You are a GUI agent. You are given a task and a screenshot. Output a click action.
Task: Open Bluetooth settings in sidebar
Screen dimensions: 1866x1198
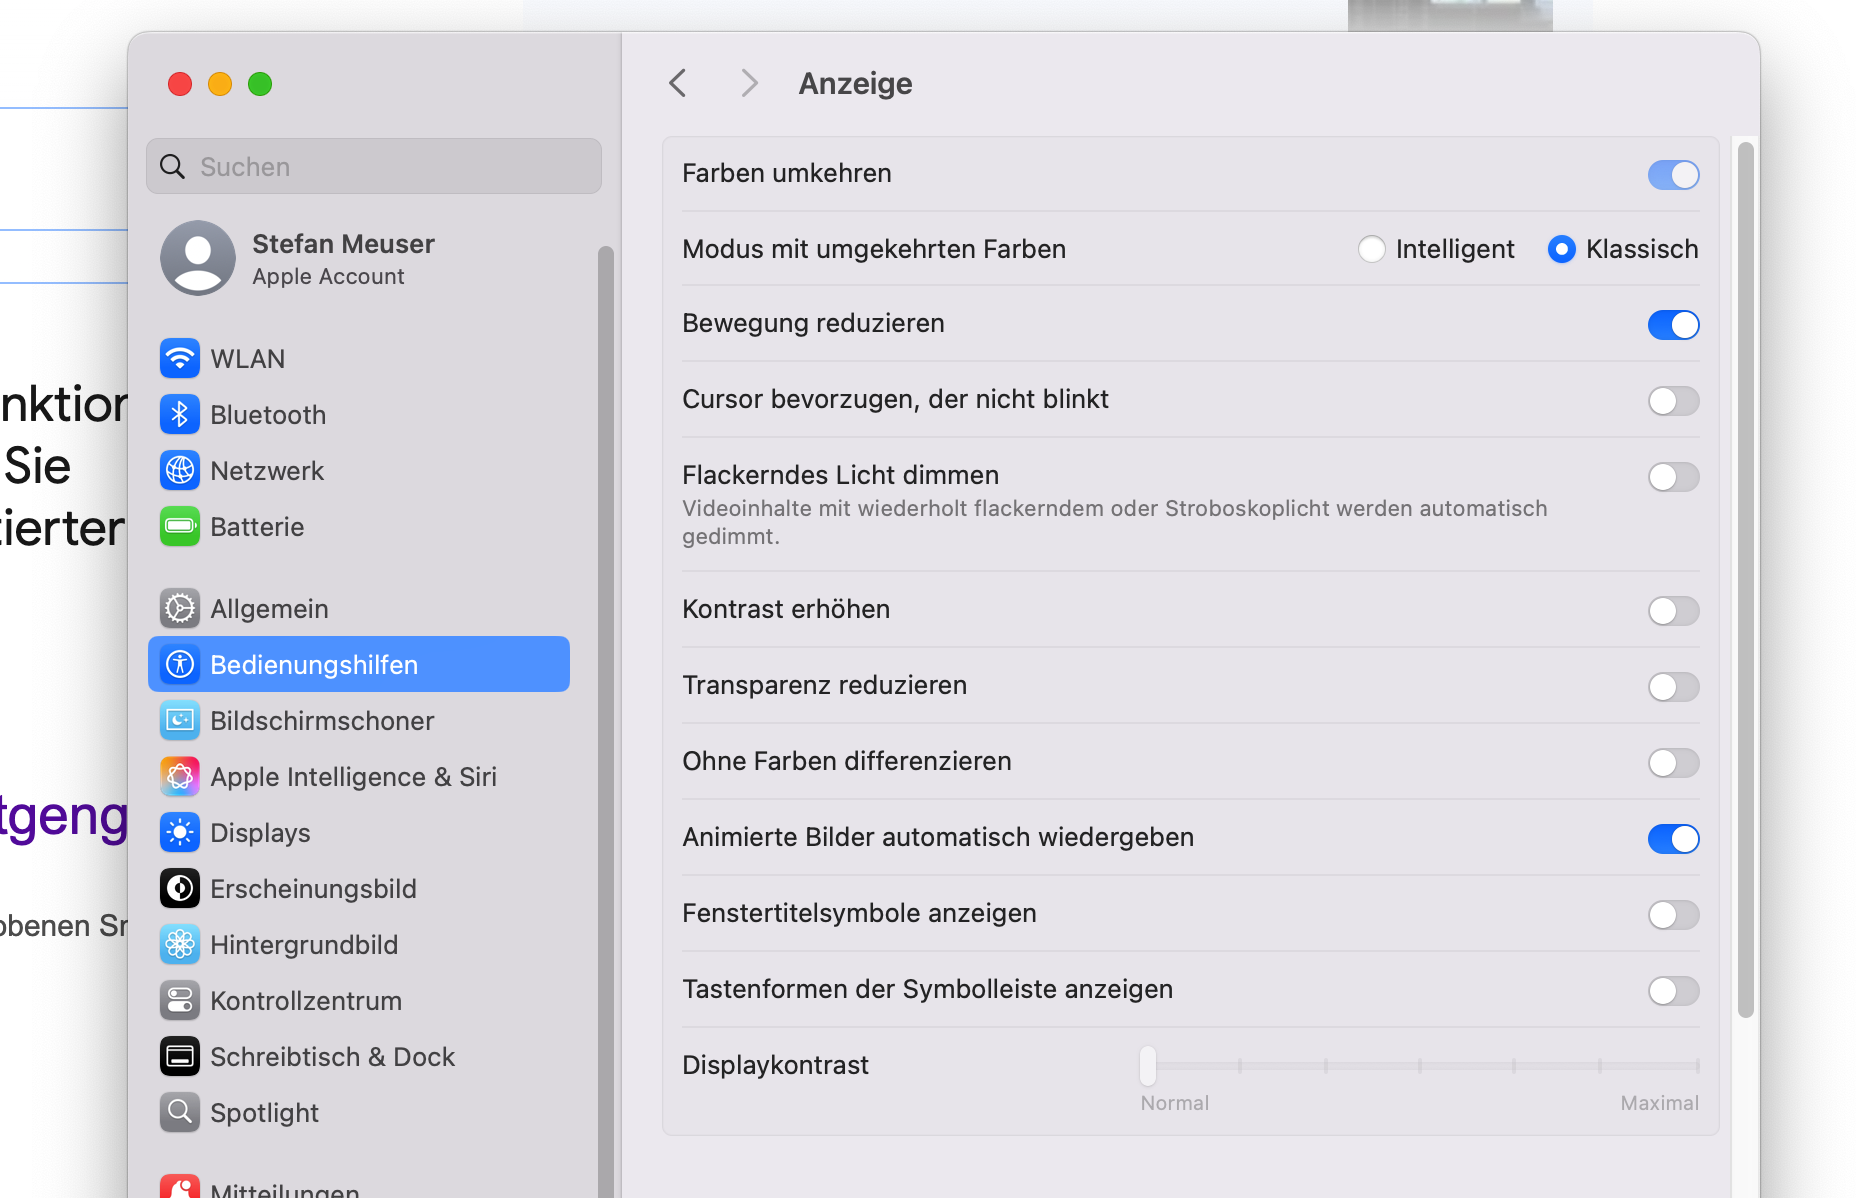click(359, 414)
